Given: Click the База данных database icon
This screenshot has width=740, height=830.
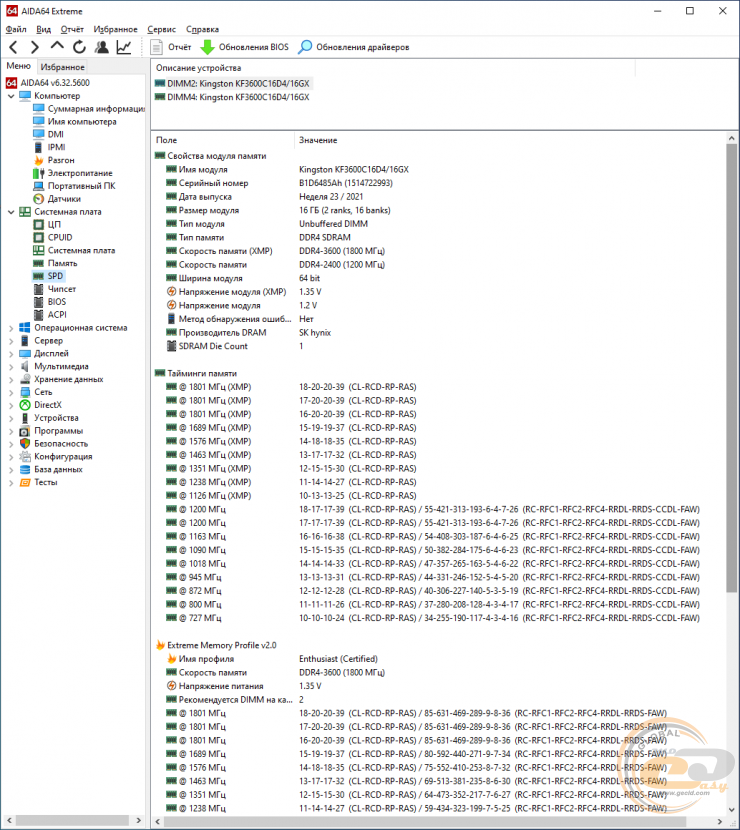Looking at the screenshot, I should click(x=25, y=470).
